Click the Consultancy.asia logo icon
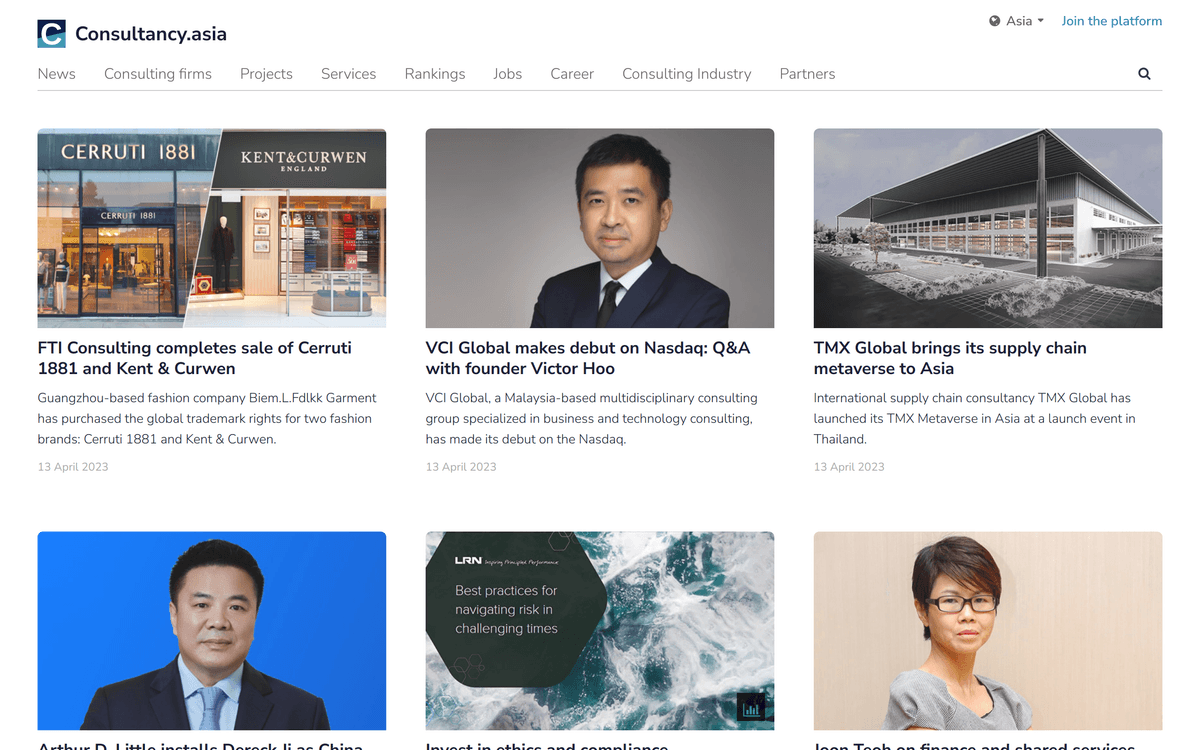This screenshot has height=750, width=1200. click(x=51, y=34)
